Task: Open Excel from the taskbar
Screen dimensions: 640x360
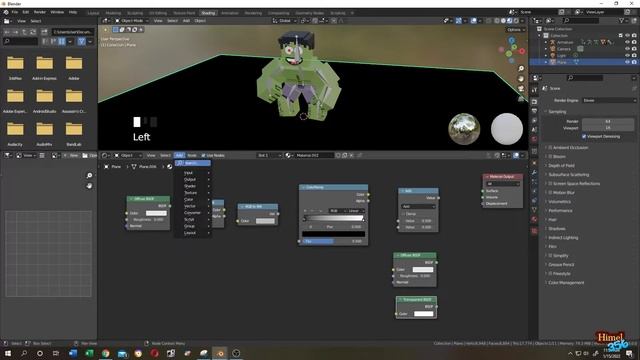Action: pos(89,353)
